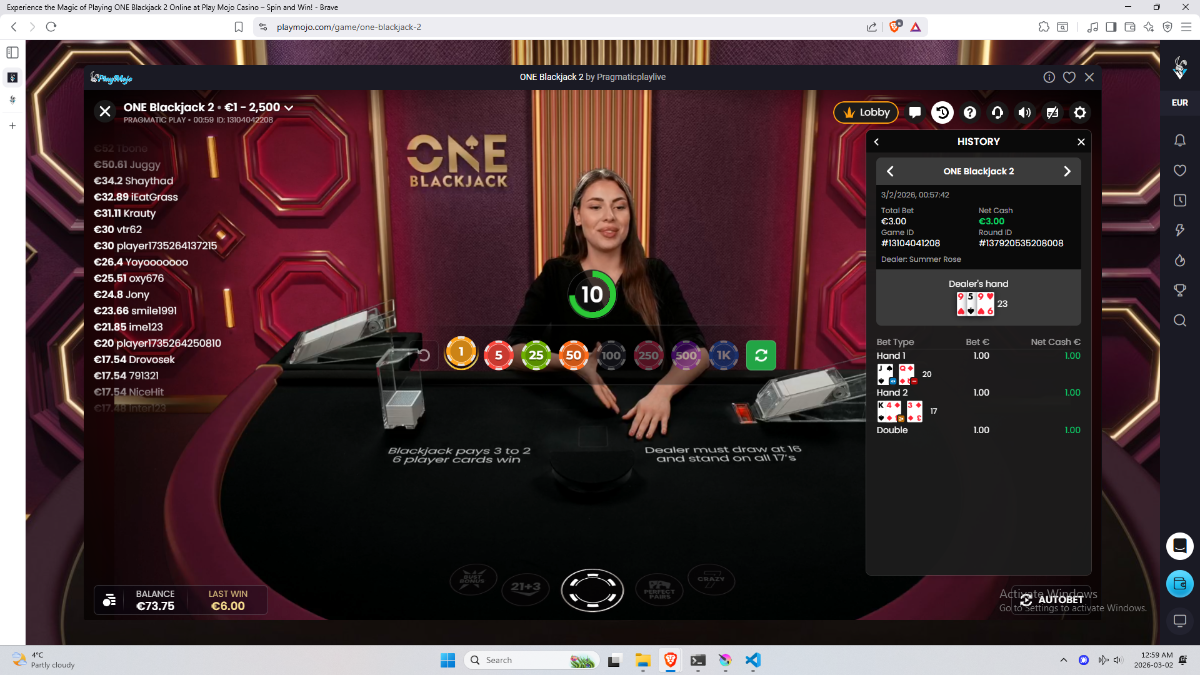Open game info circle icon in header
This screenshot has height=675, width=1200.
tap(1049, 77)
